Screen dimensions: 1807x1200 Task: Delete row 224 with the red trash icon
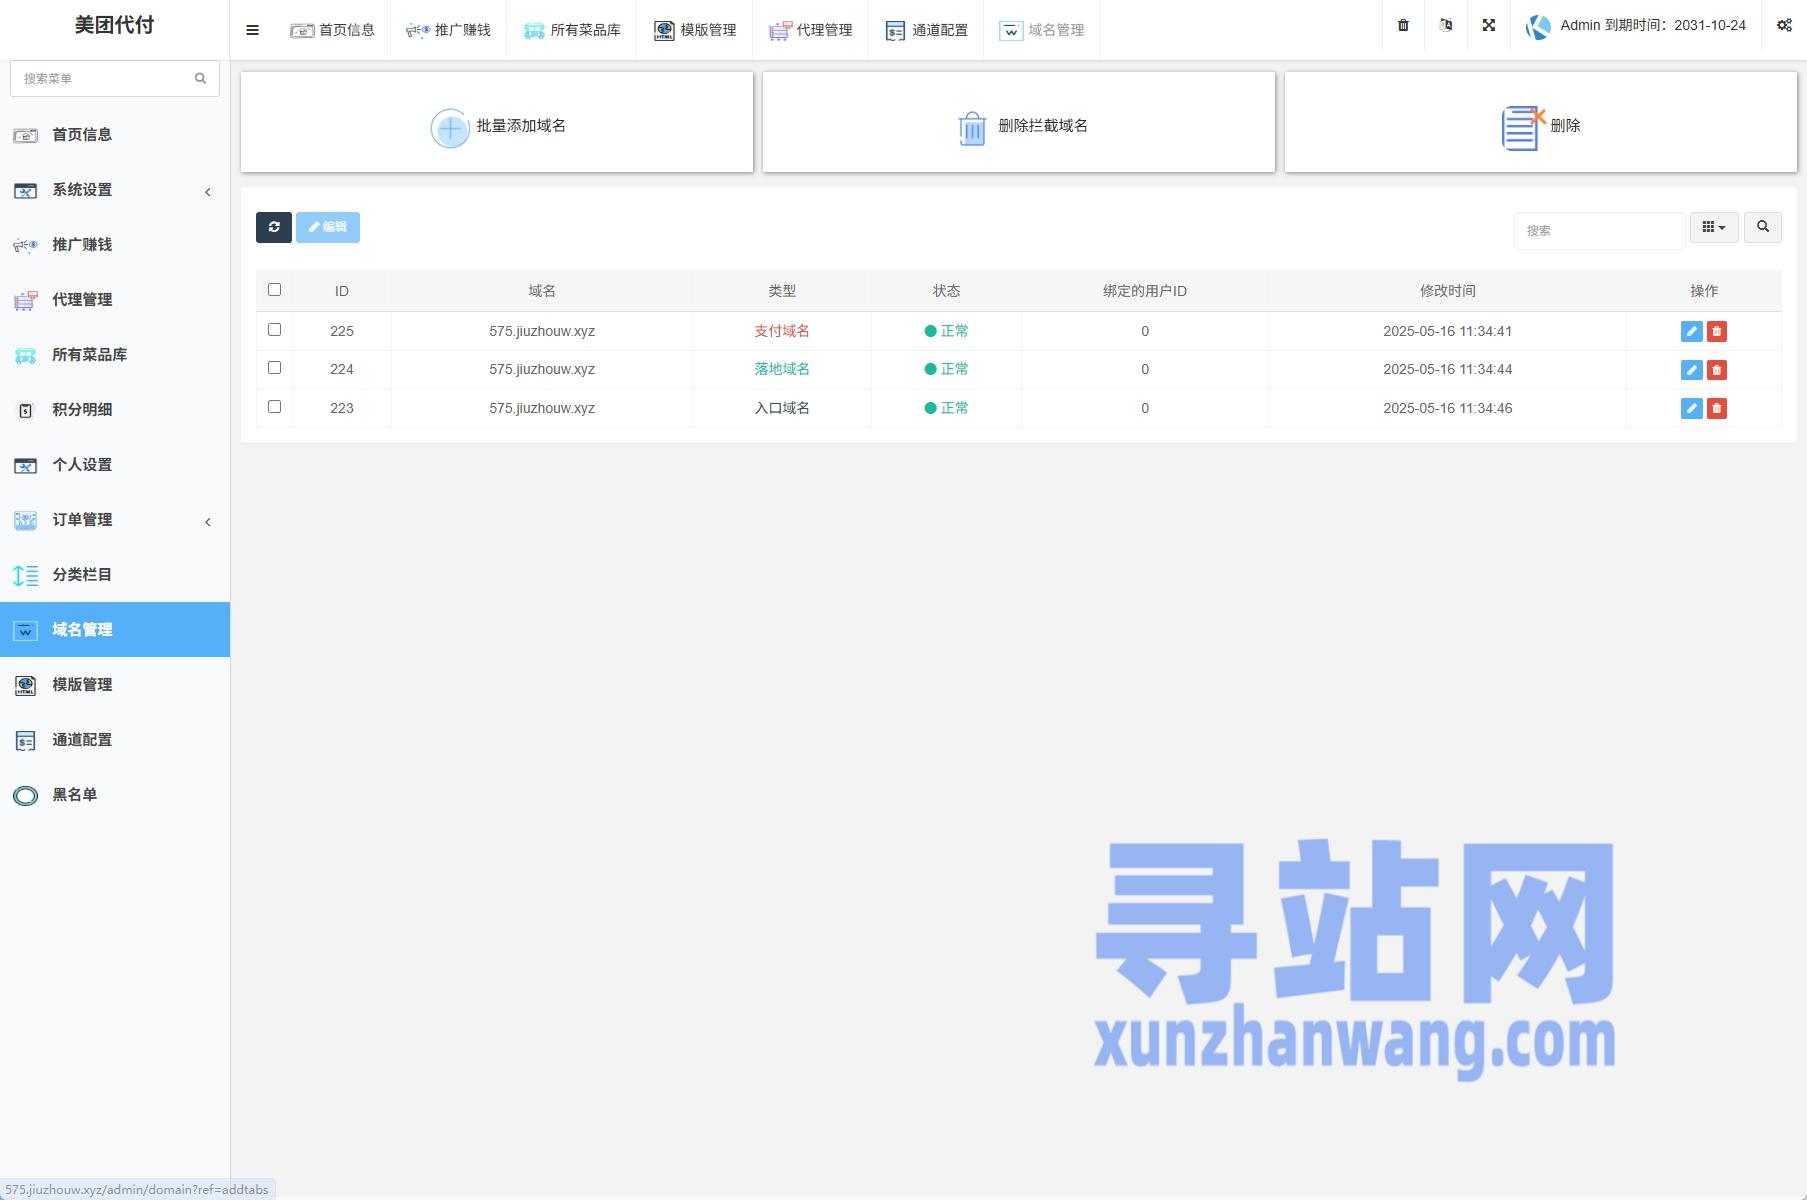click(x=1717, y=370)
